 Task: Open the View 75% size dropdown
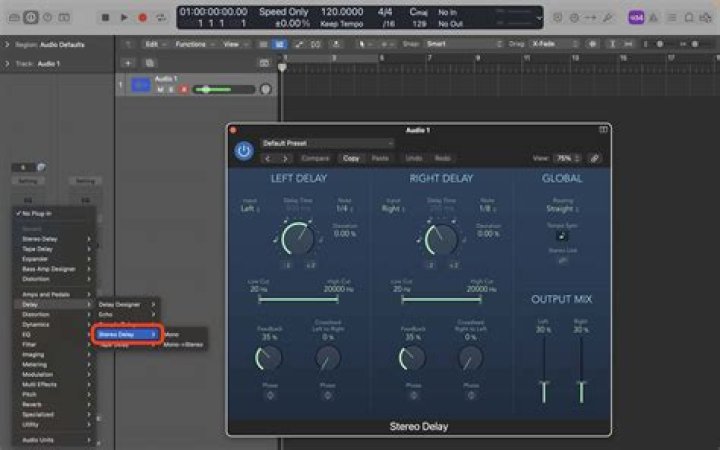(567, 158)
